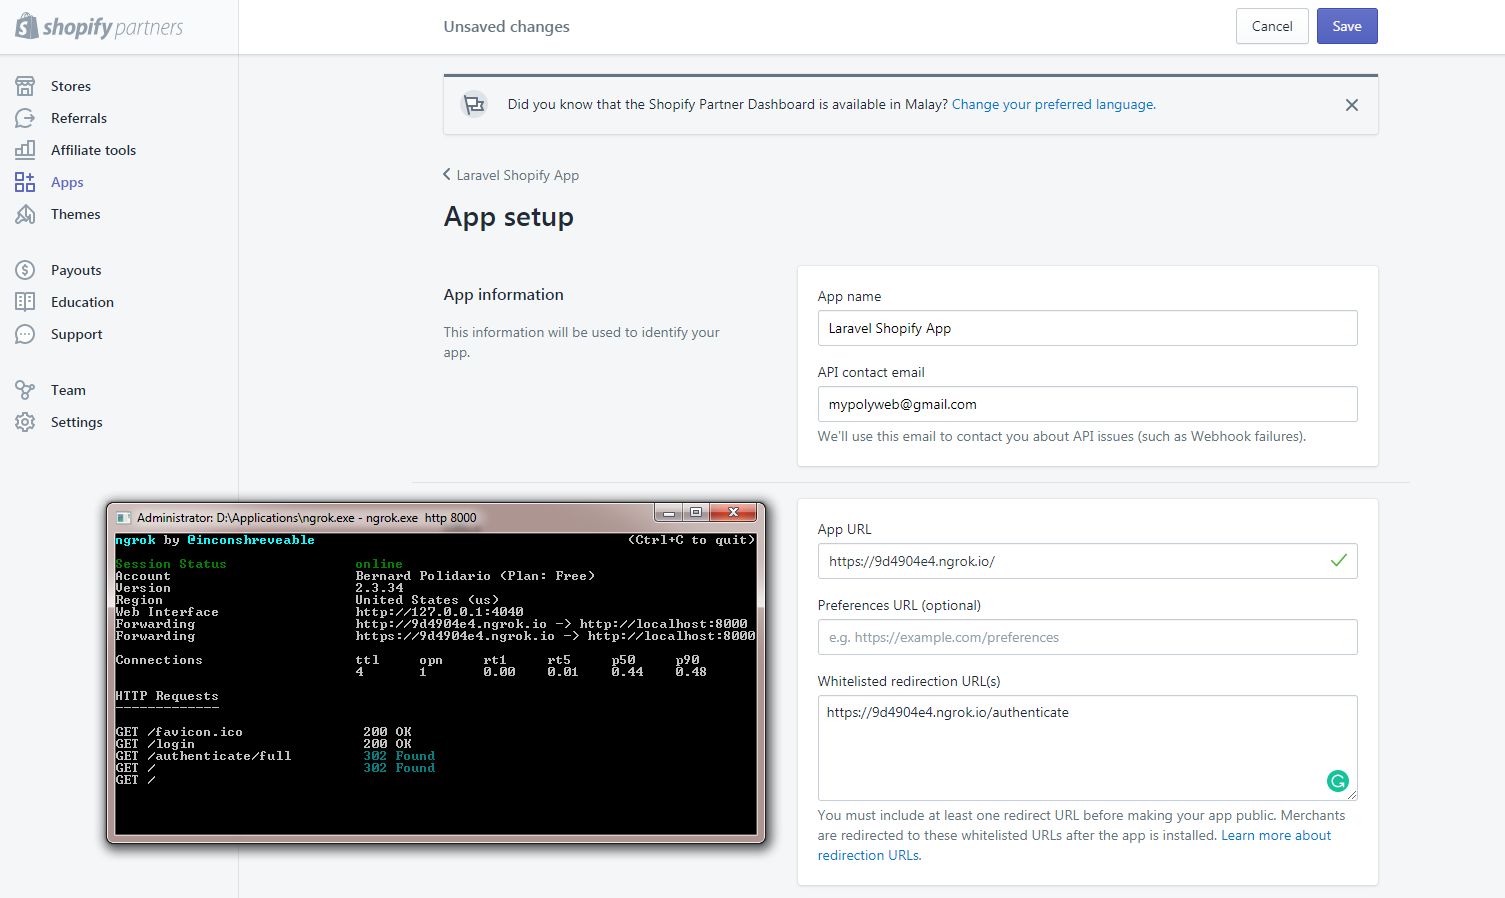Click the https forwarding URL in ngrok console

click(455, 636)
